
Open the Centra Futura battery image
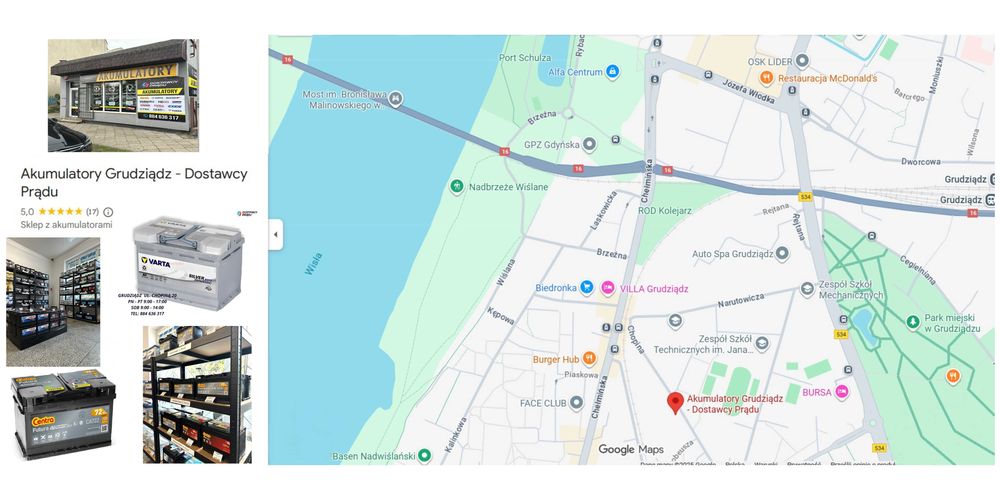click(64, 413)
